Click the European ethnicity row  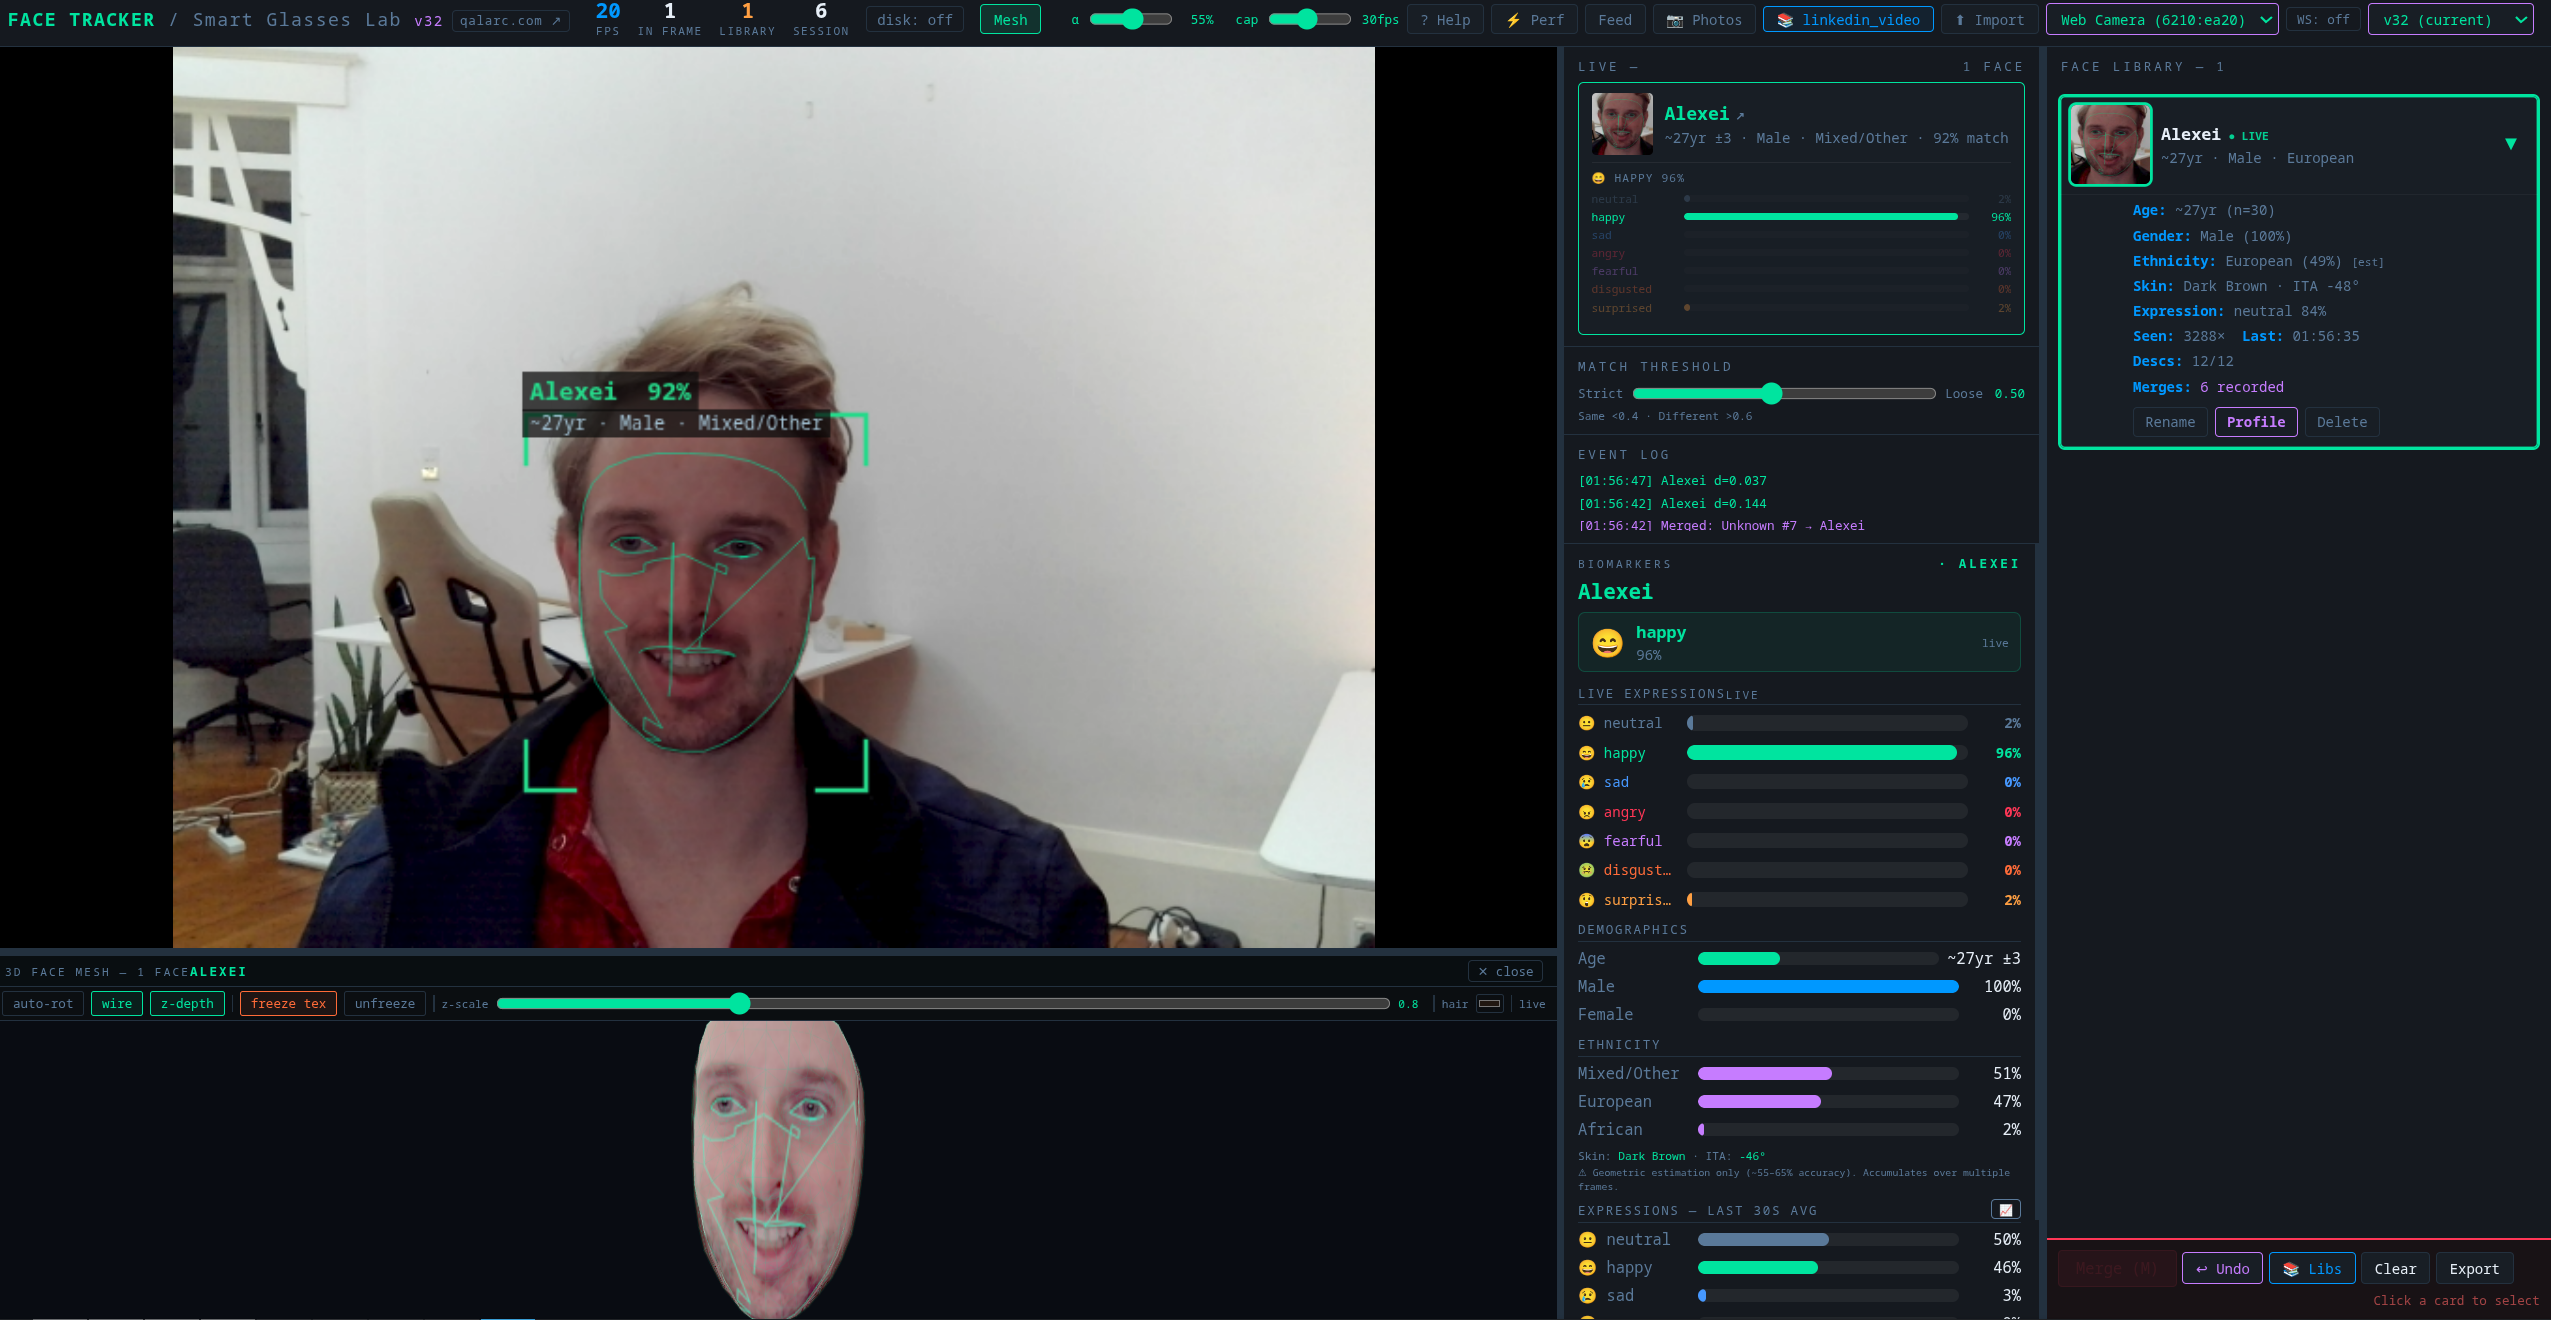[x=1799, y=1101]
